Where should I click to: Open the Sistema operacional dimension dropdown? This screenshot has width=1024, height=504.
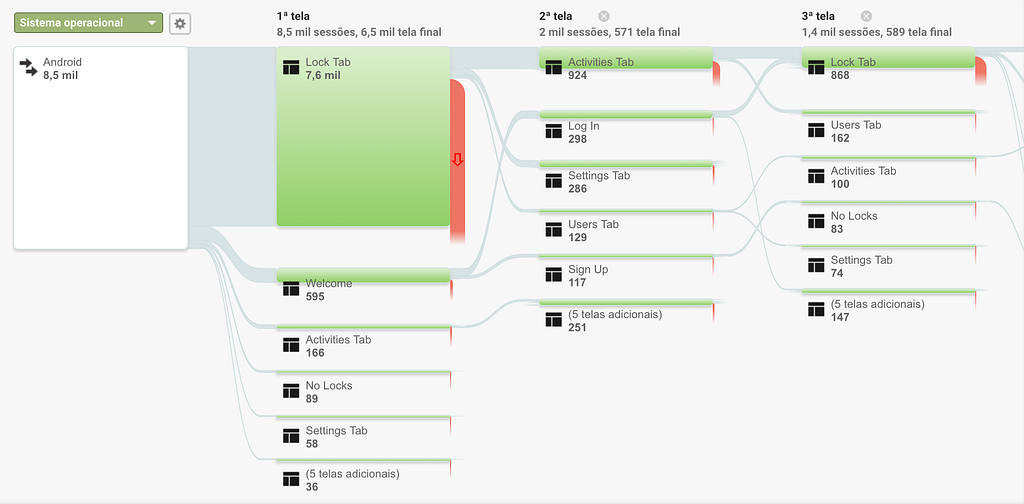pos(88,23)
